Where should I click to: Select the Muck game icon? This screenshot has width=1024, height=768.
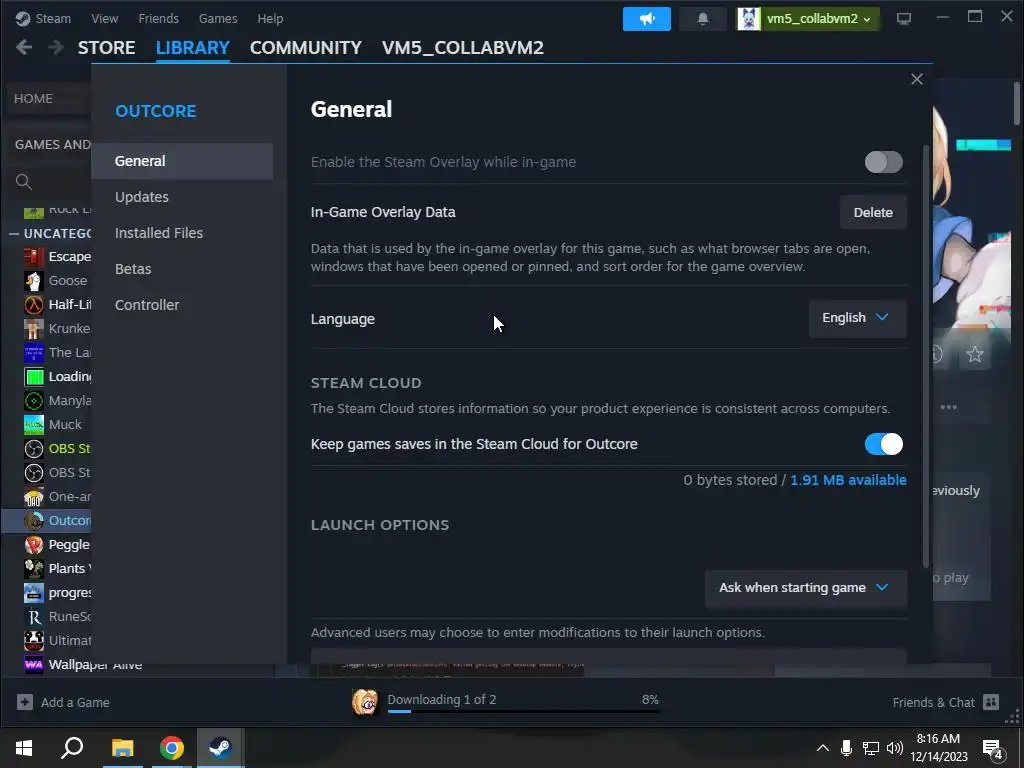coord(34,424)
